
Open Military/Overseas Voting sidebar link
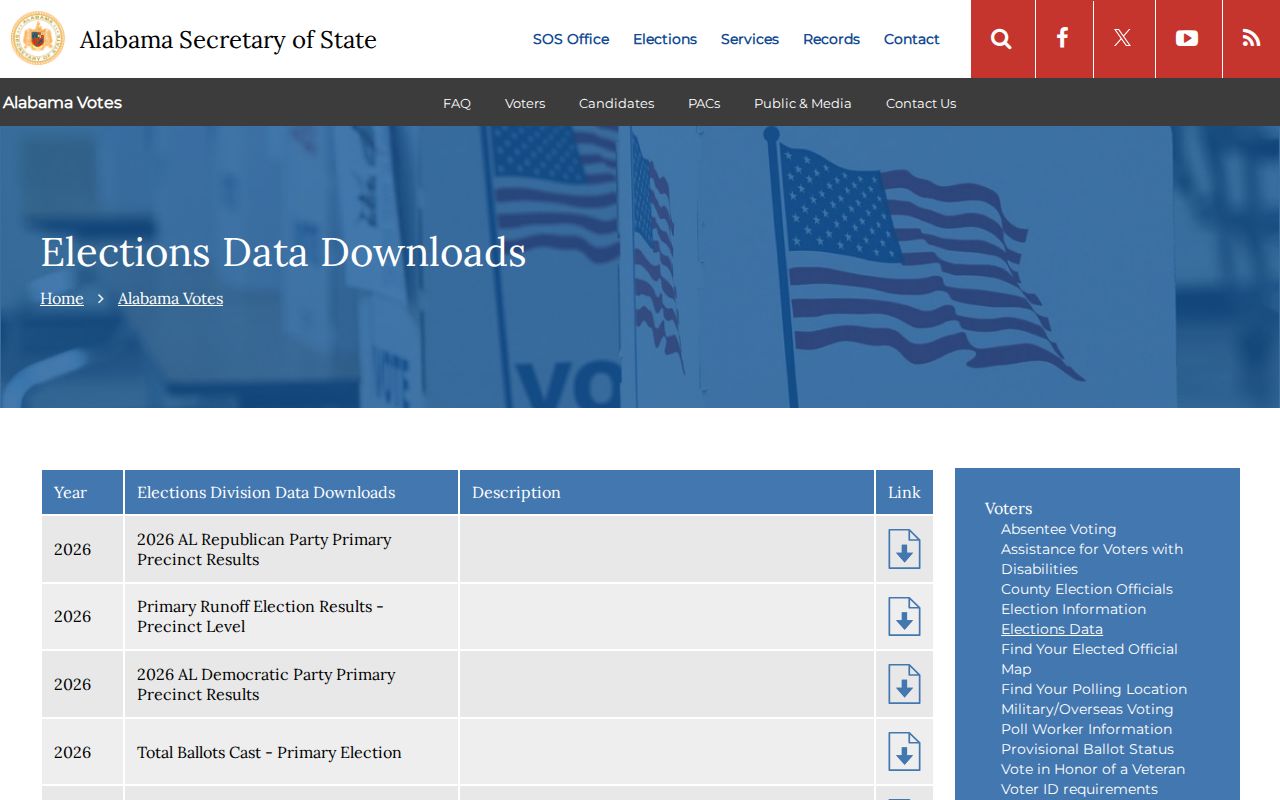click(x=1087, y=709)
